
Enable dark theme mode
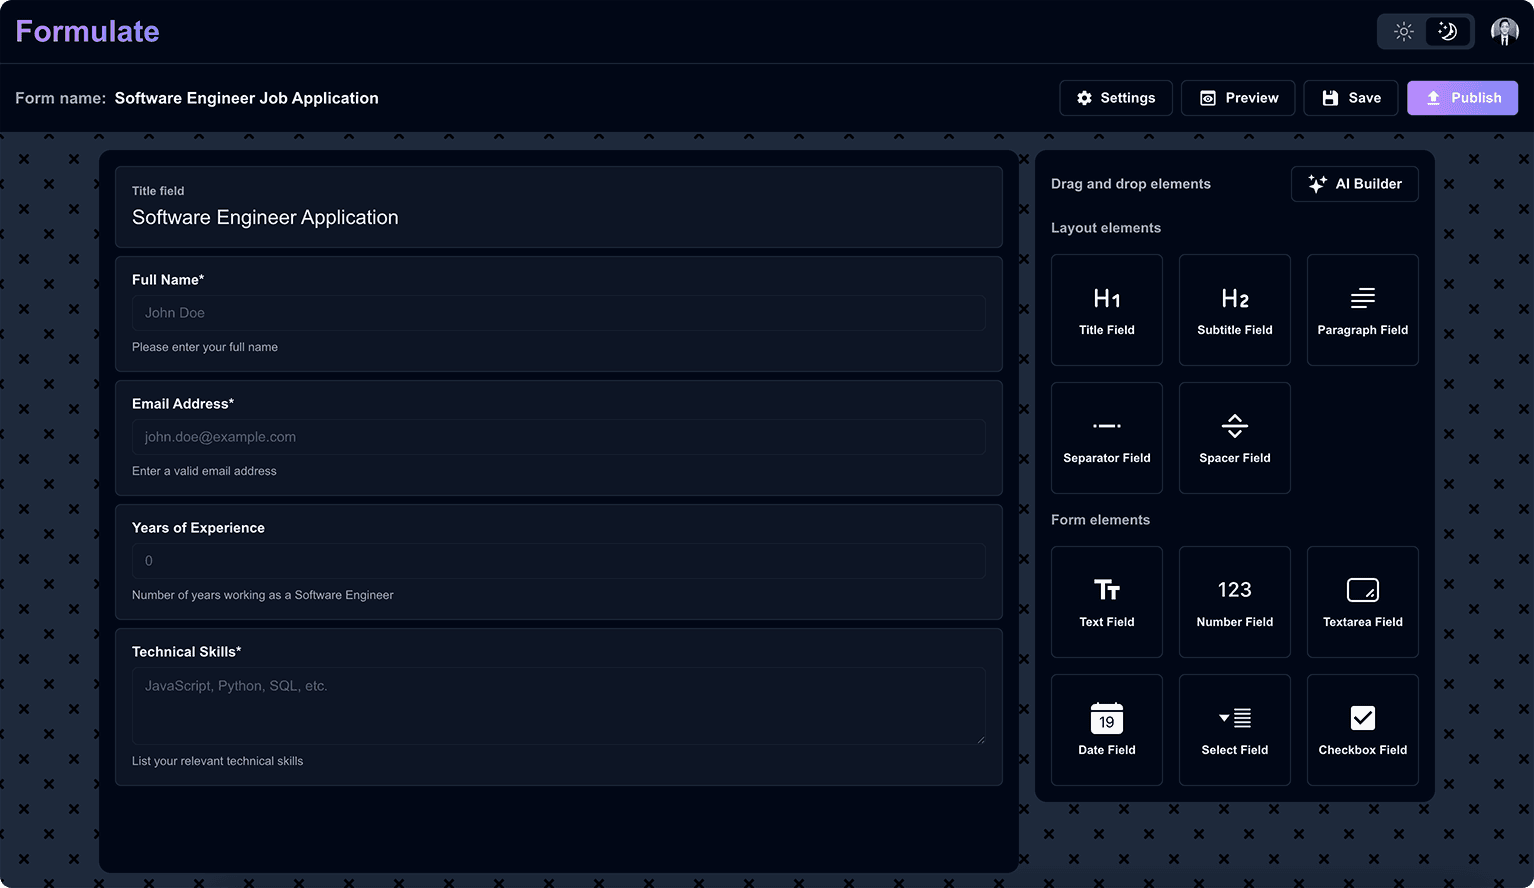click(x=1447, y=31)
